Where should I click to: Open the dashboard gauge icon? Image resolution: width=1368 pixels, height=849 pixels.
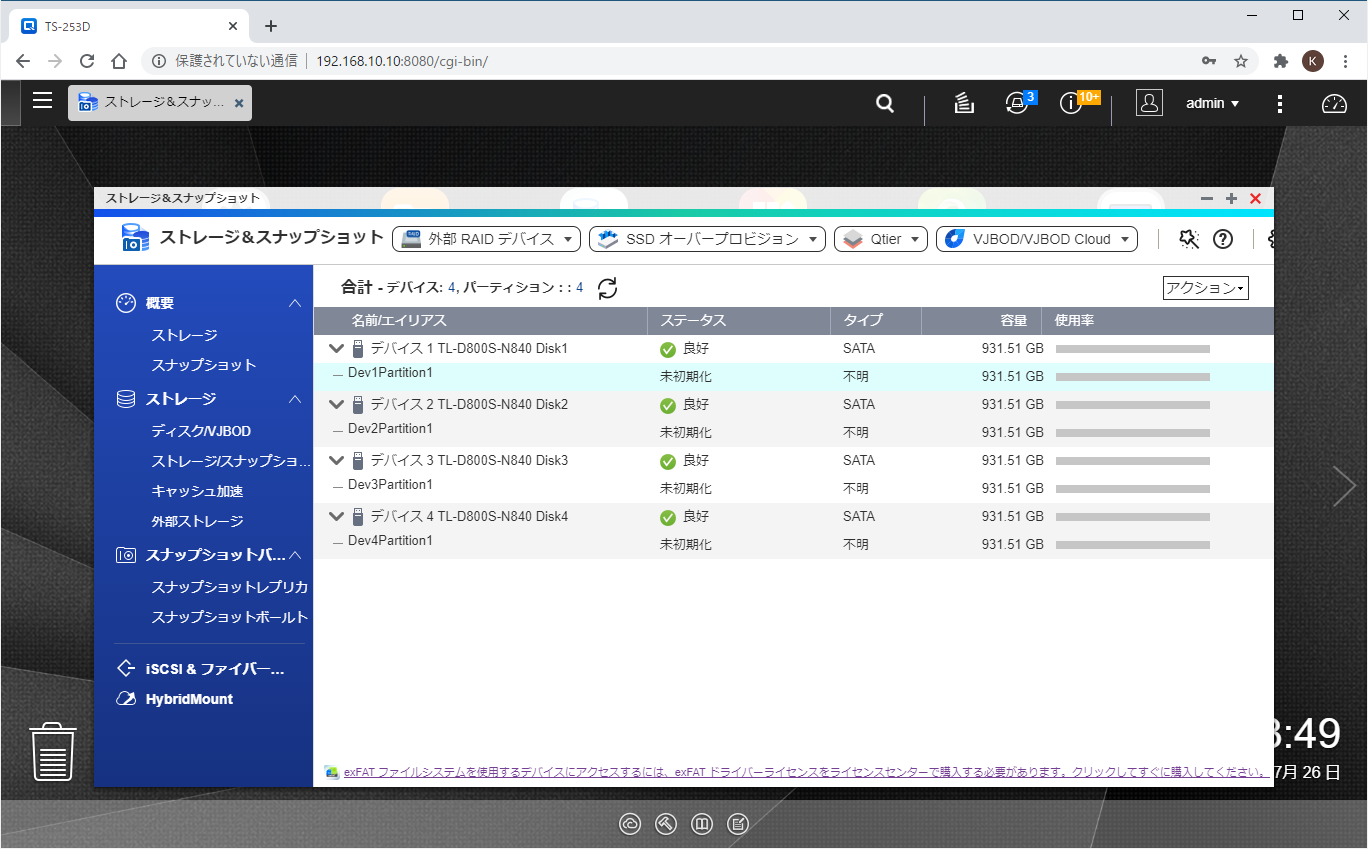point(1334,103)
